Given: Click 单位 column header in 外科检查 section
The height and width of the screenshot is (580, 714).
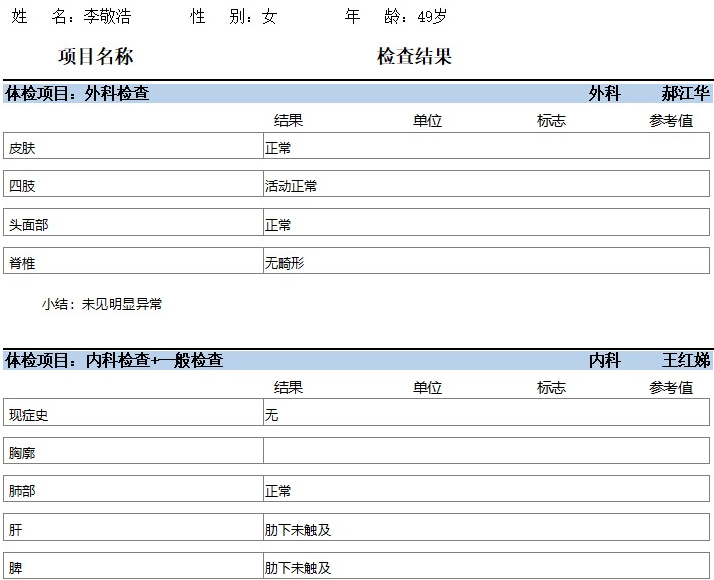Looking at the screenshot, I should coord(427,121).
